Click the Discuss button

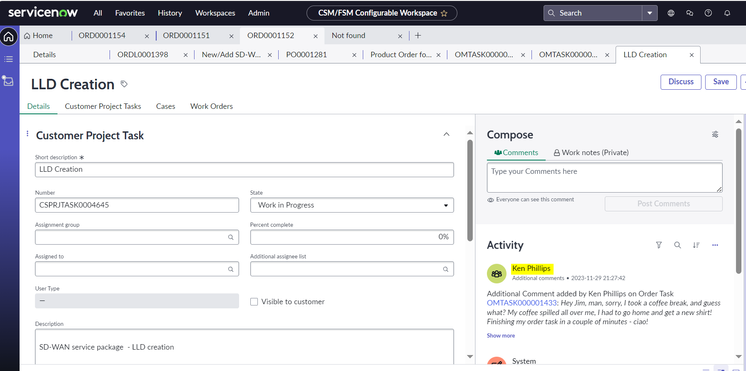coord(681,82)
